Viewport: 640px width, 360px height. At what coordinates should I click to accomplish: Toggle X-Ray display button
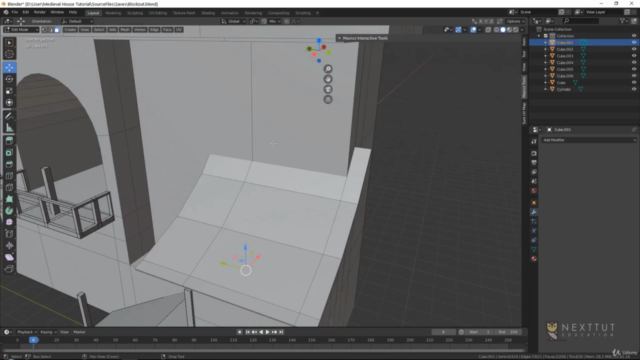click(488, 30)
